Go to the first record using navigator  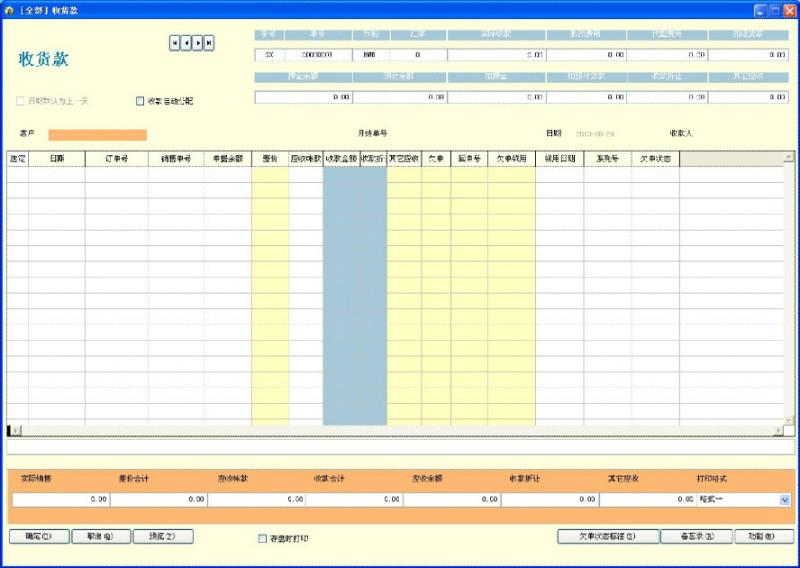[x=175, y=43]
